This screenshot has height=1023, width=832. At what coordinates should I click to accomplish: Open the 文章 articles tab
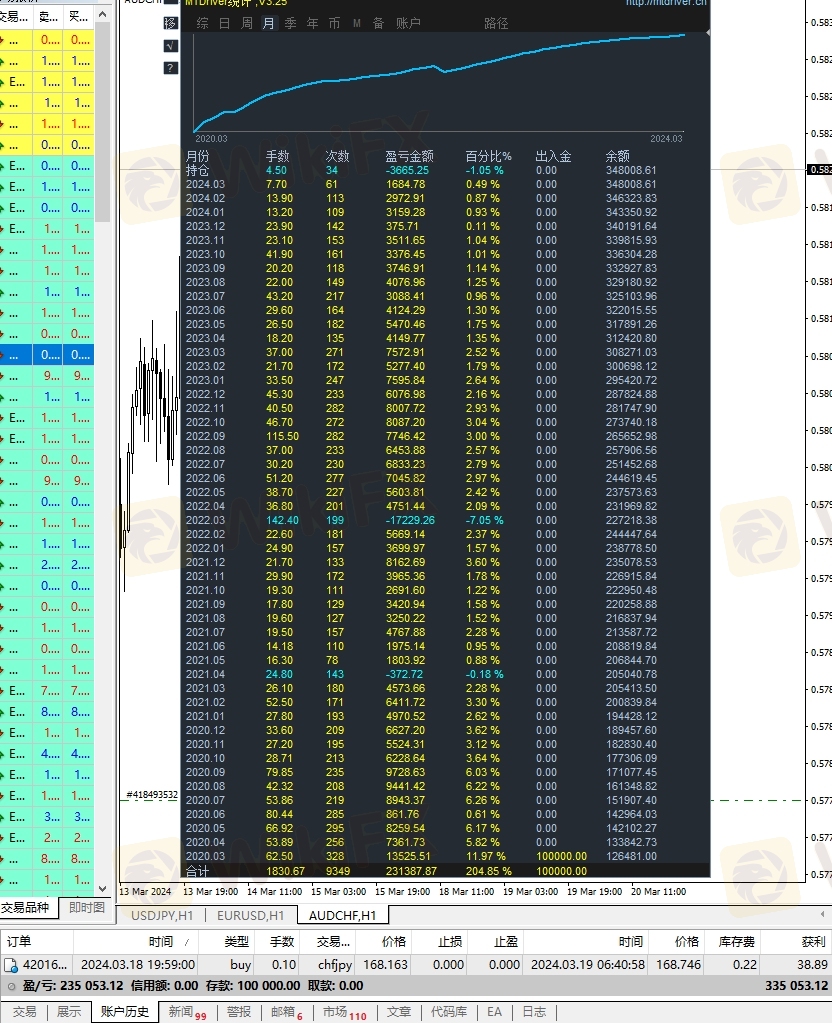[x=399, y=1011]
